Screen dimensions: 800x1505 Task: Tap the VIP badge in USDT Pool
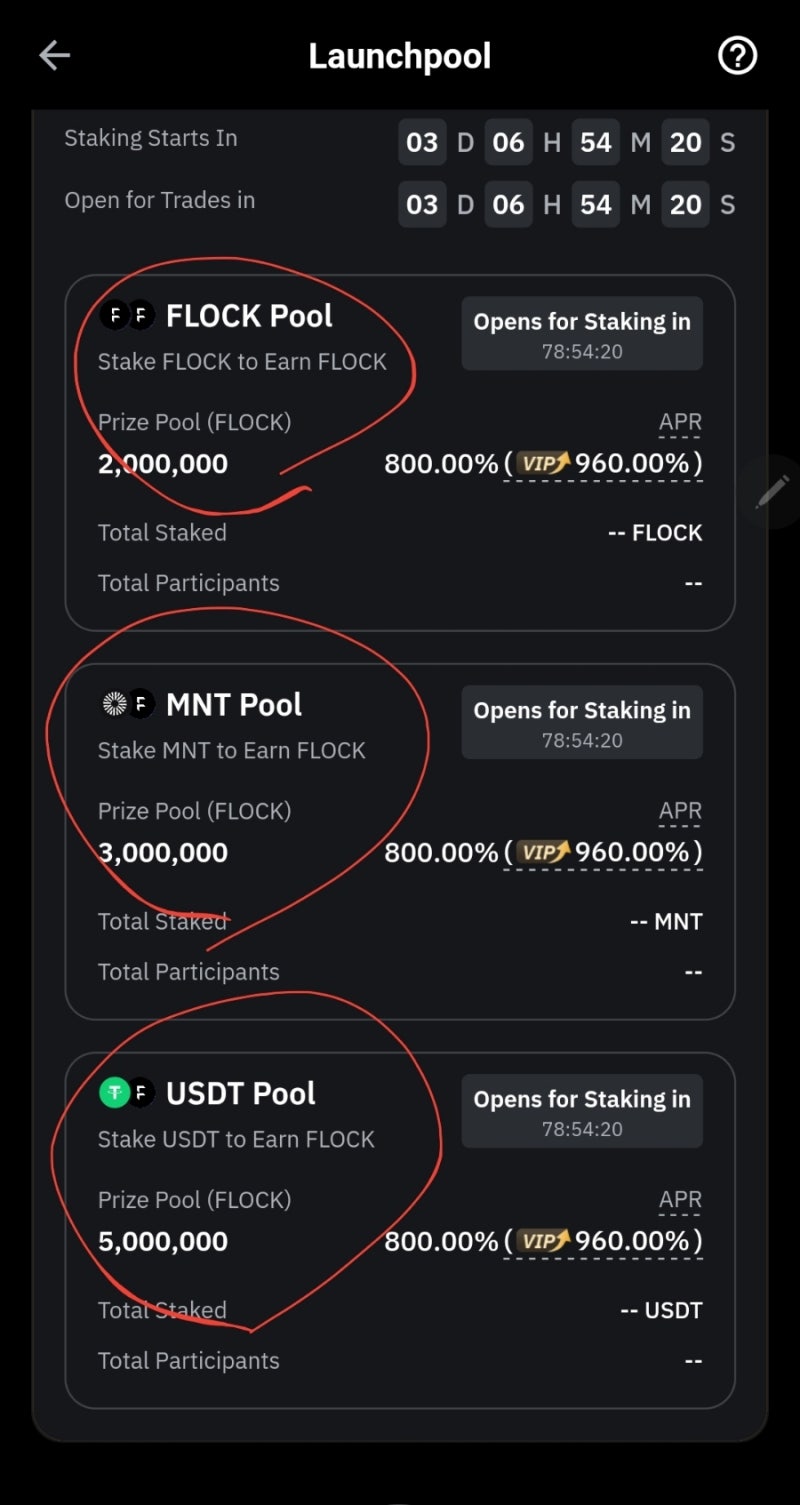point(545,1241)
